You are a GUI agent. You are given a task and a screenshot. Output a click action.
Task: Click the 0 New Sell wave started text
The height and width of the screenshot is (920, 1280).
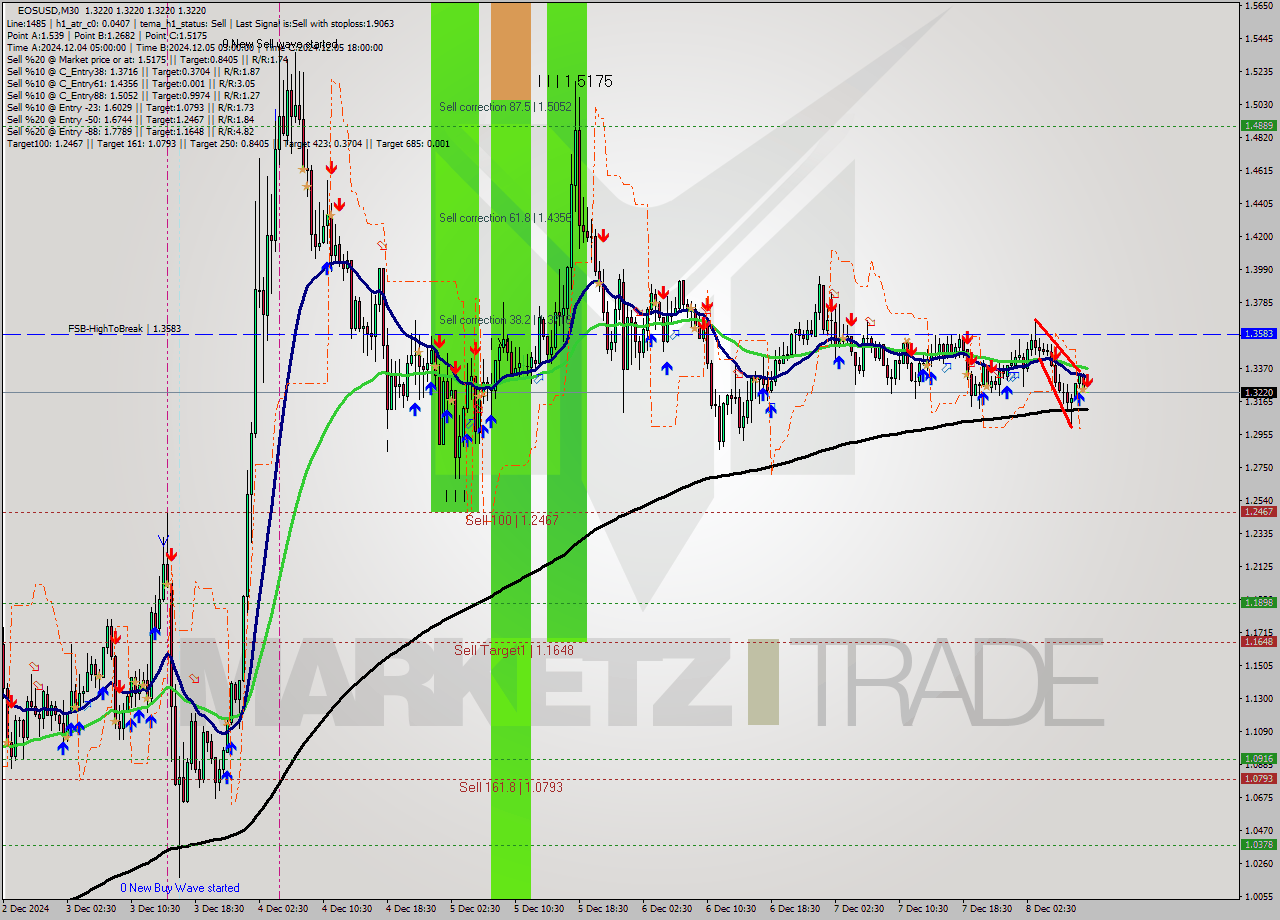click(280, 44)
